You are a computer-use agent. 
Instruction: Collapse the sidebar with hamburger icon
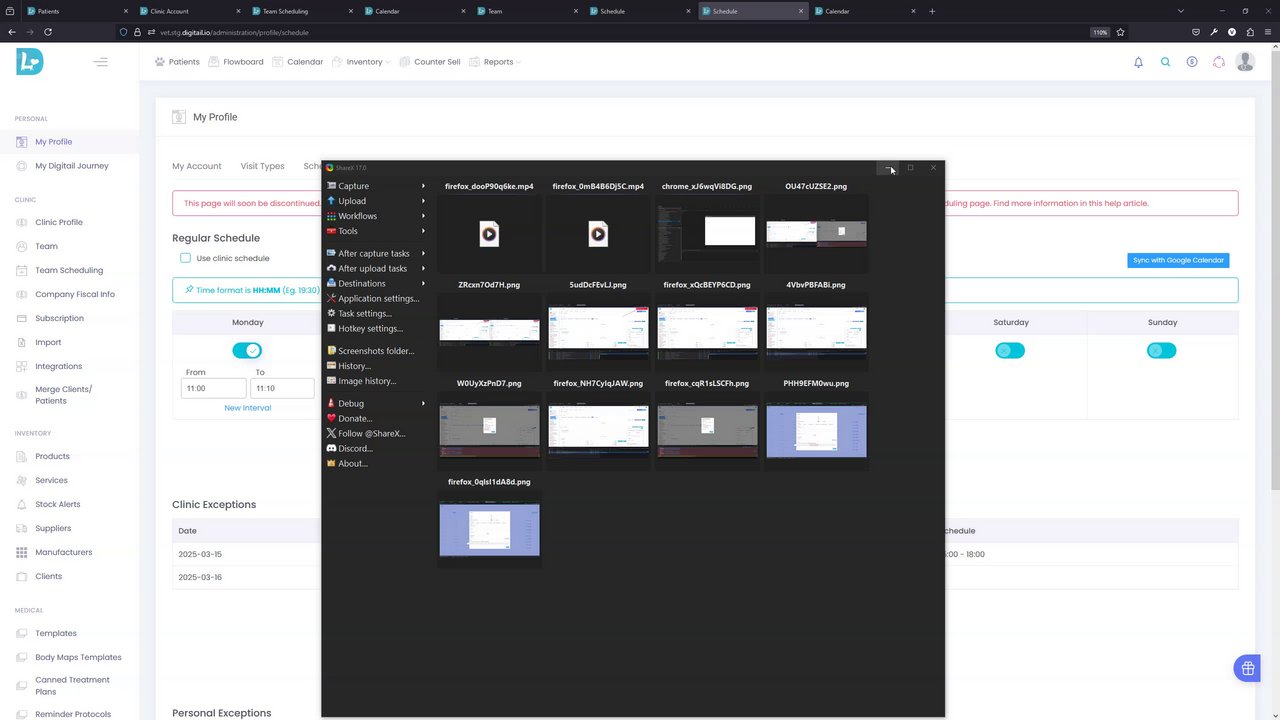100,62
